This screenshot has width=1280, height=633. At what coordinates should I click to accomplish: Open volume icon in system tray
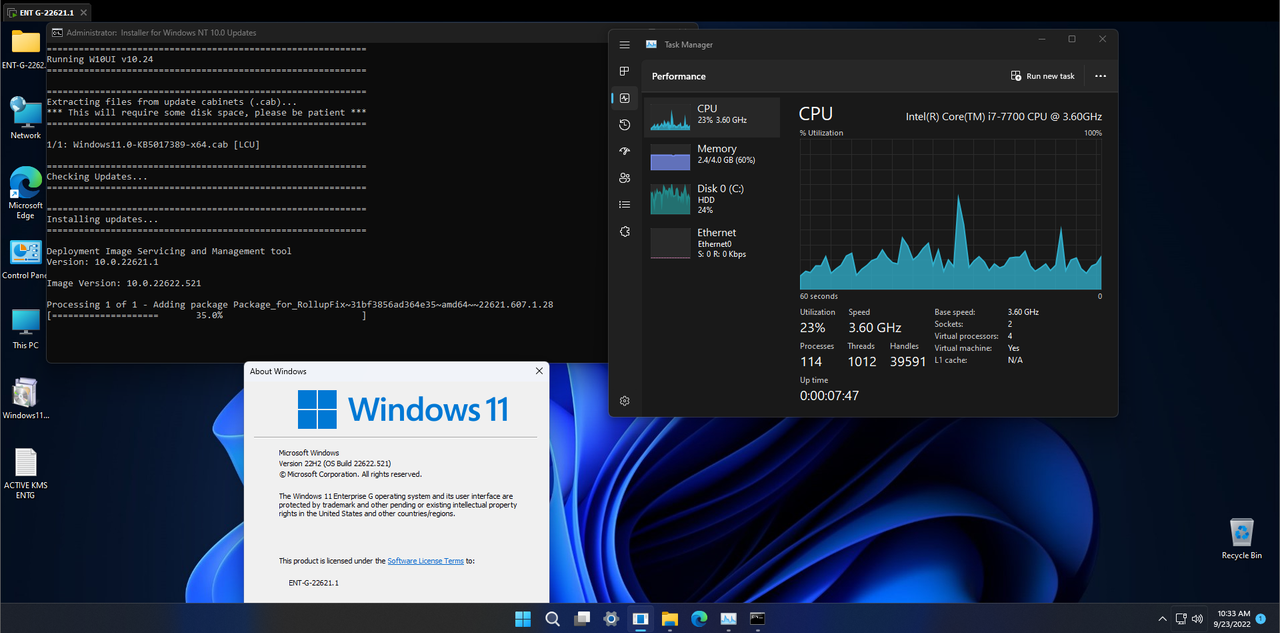tap(1196, 618)
